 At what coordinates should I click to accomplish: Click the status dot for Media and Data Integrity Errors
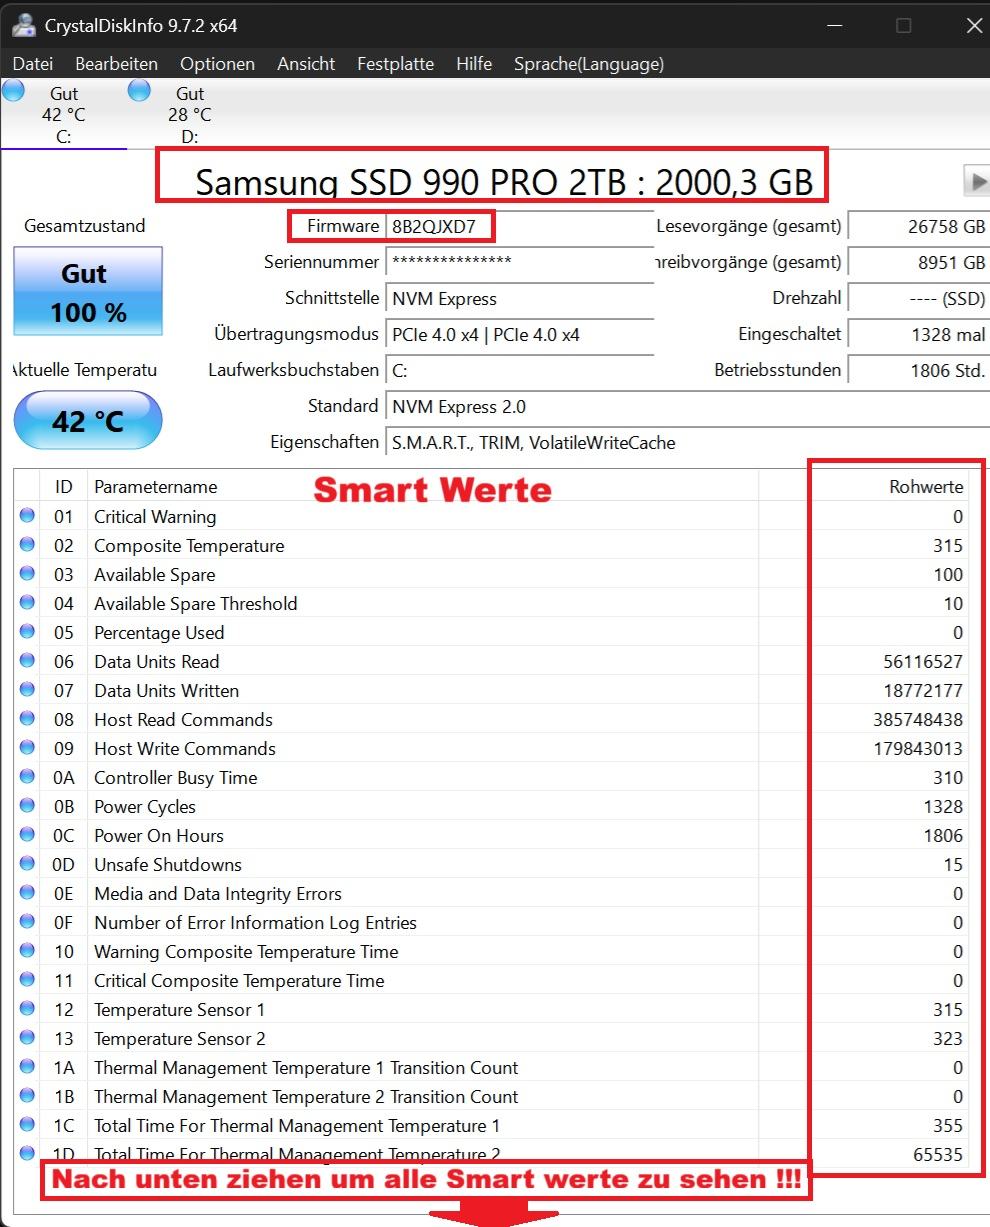[27, 893]
